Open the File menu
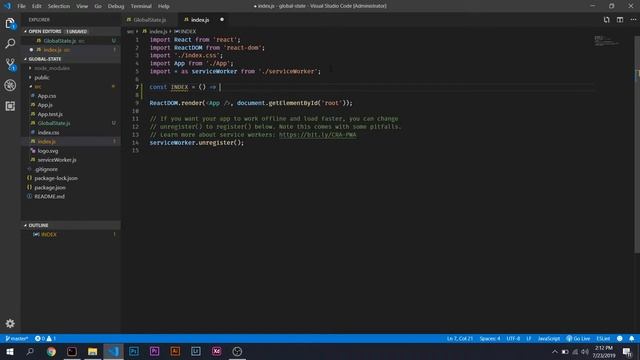The height and width of the screenshot is (360, 640). click(21, 6)
